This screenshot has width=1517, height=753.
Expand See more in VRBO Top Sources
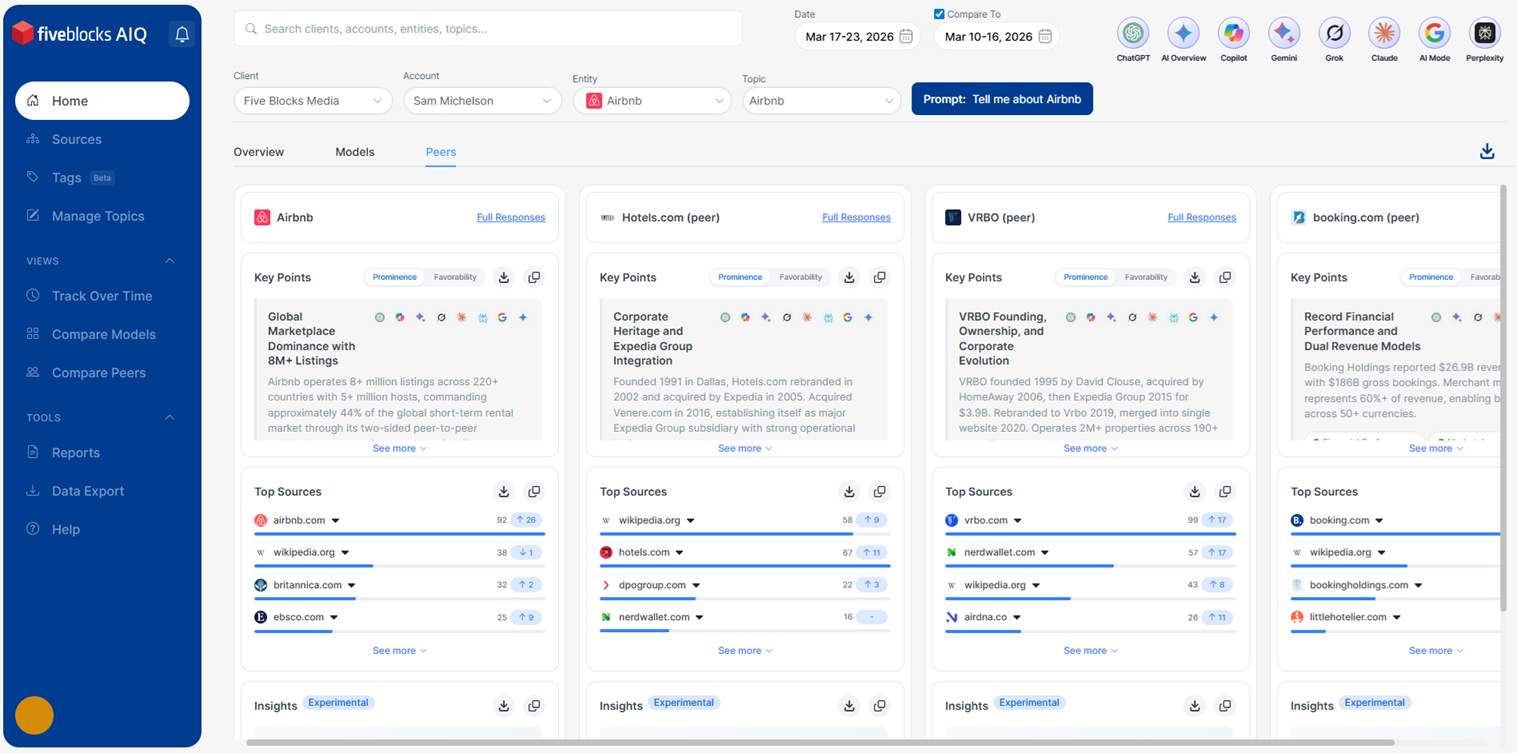[1090, 650]
